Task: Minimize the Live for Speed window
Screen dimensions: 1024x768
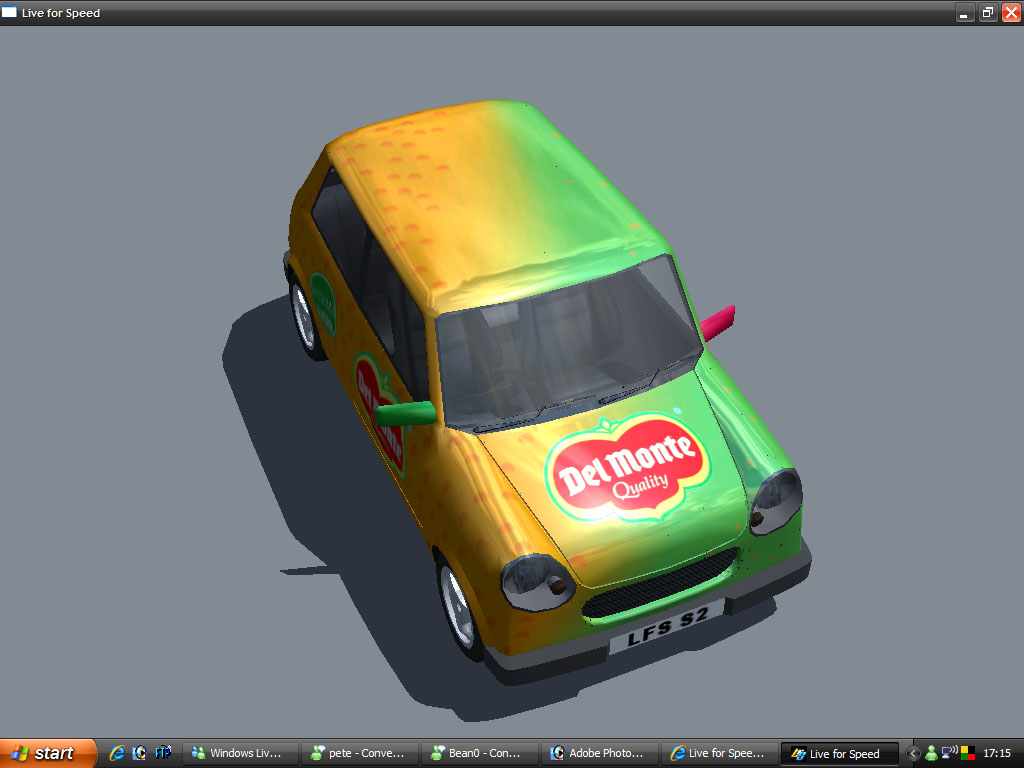Action: [x=964, y=12]
